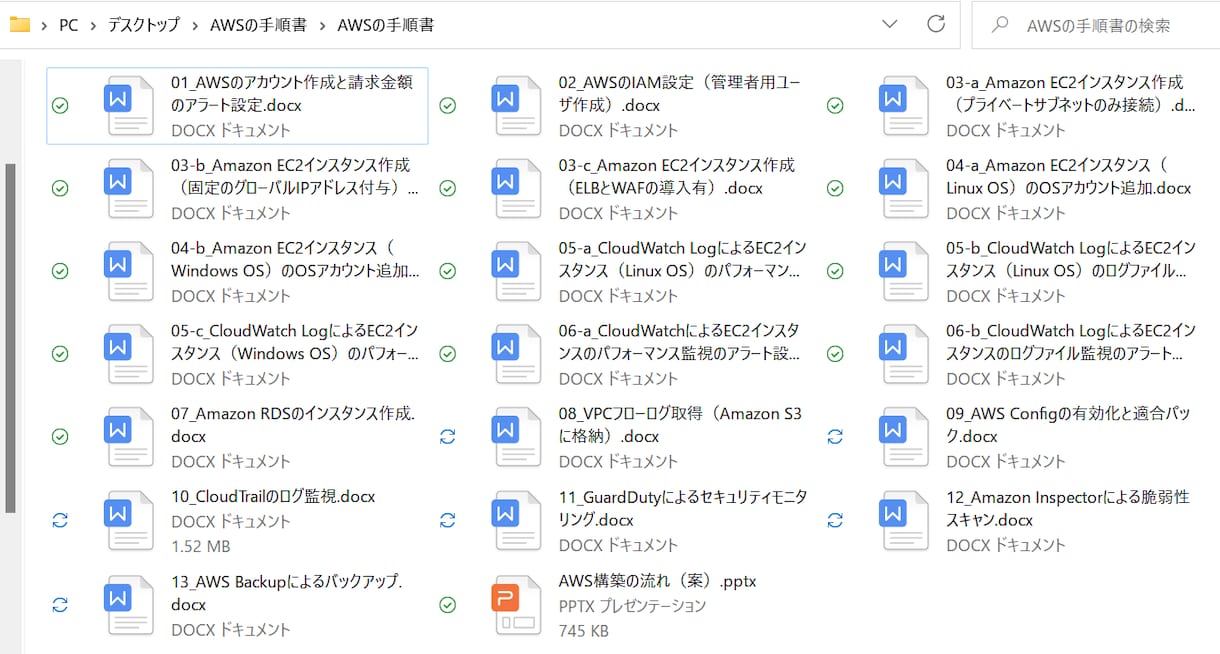Image resolution: width=1220 pixels, height=654 pixels.
Task: Click the file name 11_GuardDutyによるセキュリティモニタリング.docx
Action: tap(683, 508)
